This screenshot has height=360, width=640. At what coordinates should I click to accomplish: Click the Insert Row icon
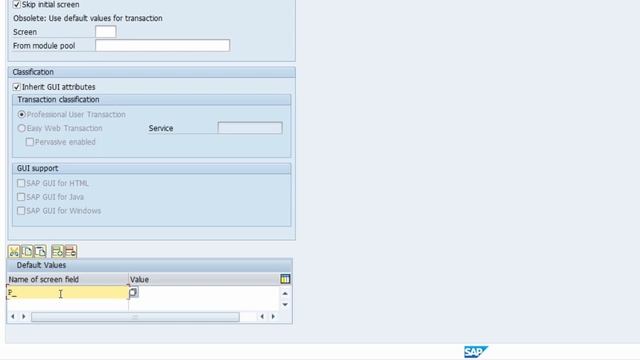coord(58,251)
